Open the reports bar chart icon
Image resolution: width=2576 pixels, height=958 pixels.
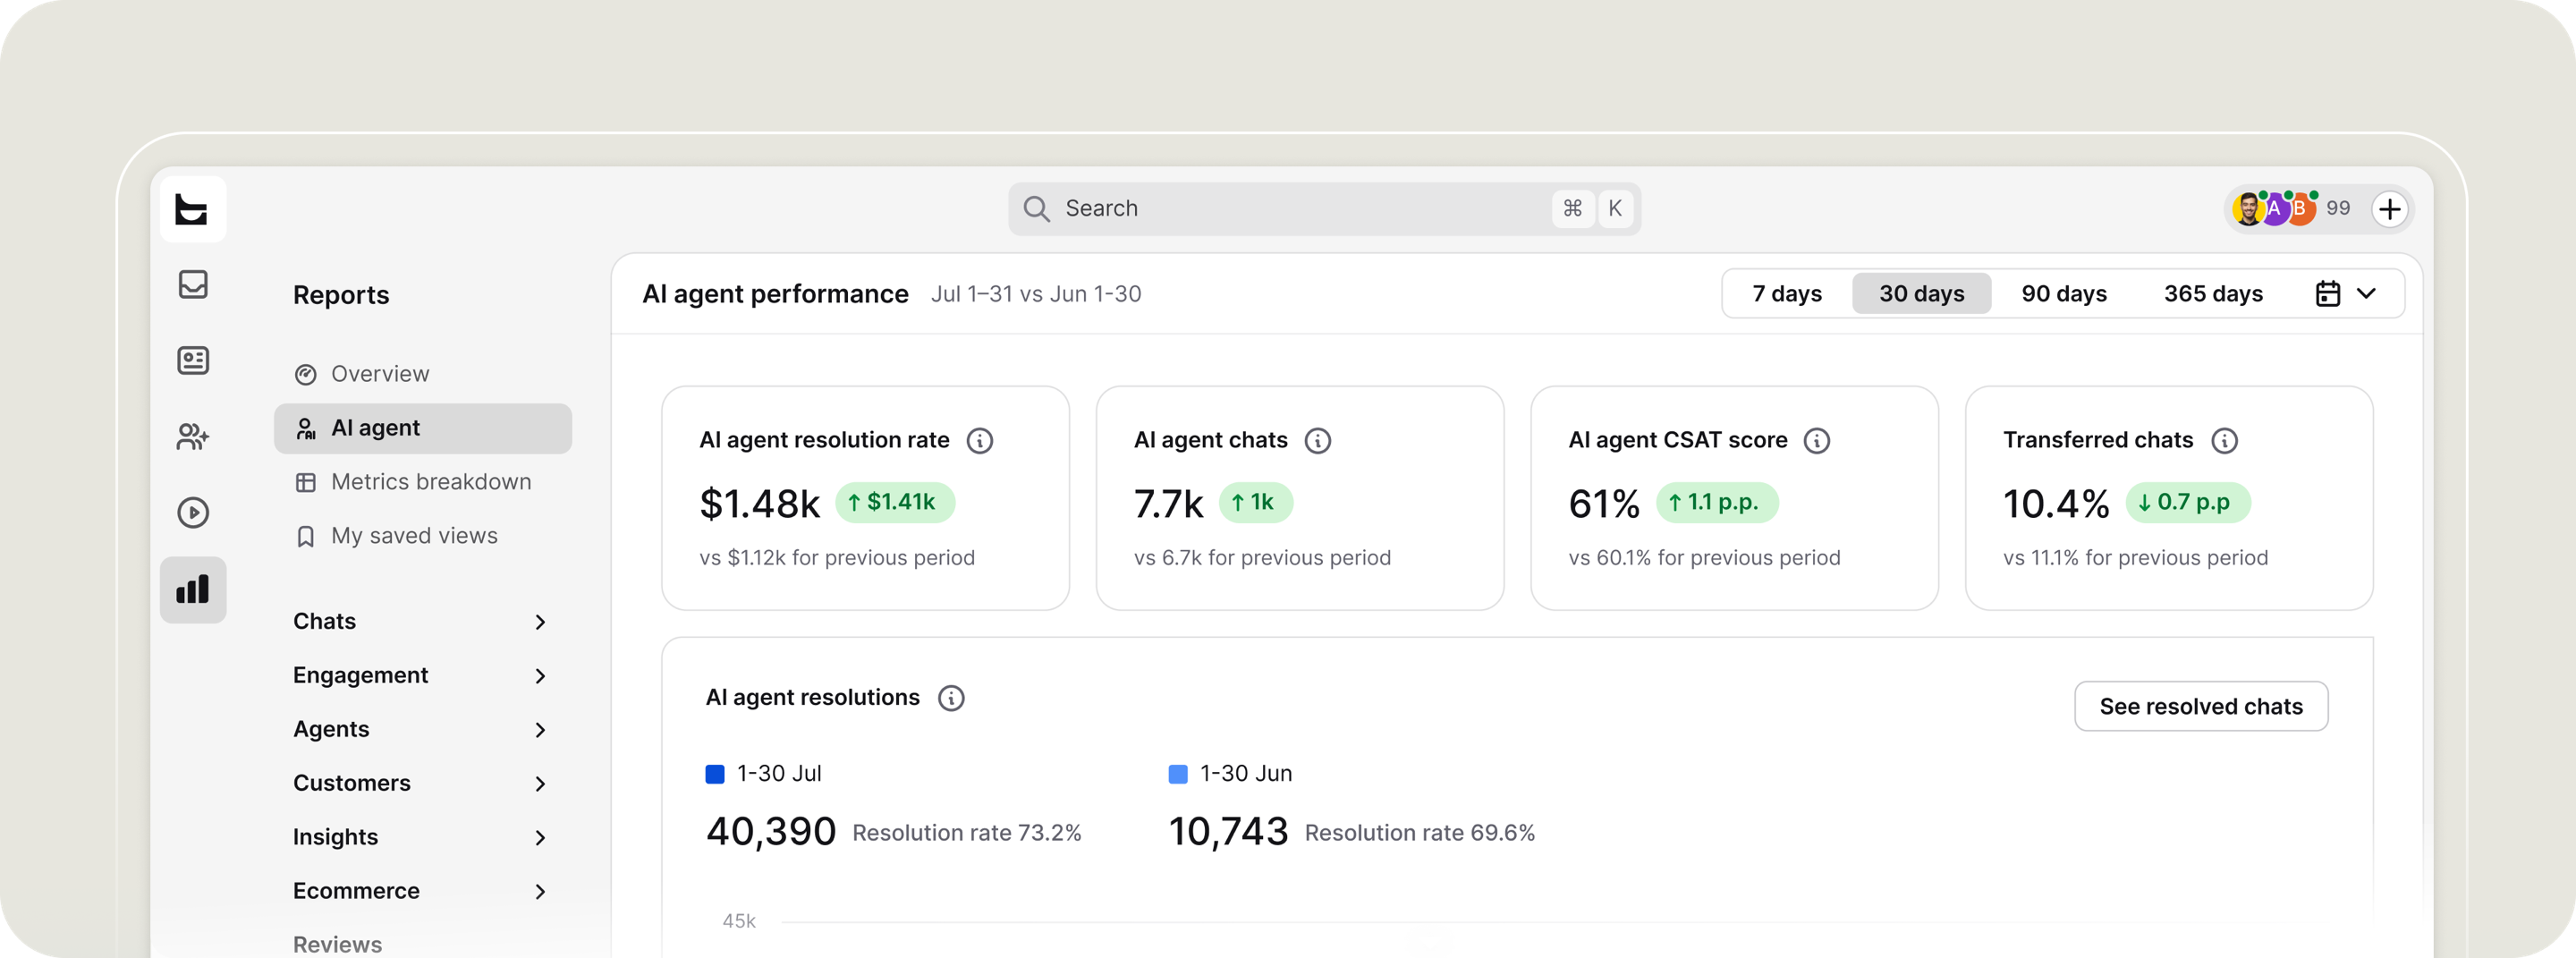(193, 590)
